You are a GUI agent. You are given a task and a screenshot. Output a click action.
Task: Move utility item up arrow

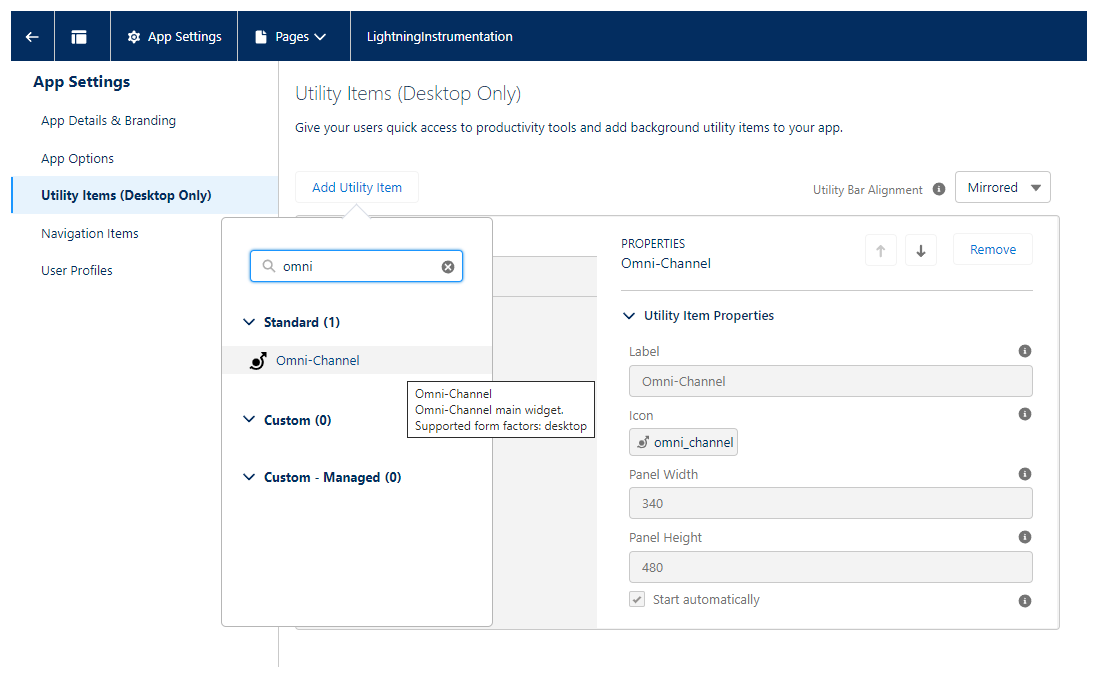[881, 250]
